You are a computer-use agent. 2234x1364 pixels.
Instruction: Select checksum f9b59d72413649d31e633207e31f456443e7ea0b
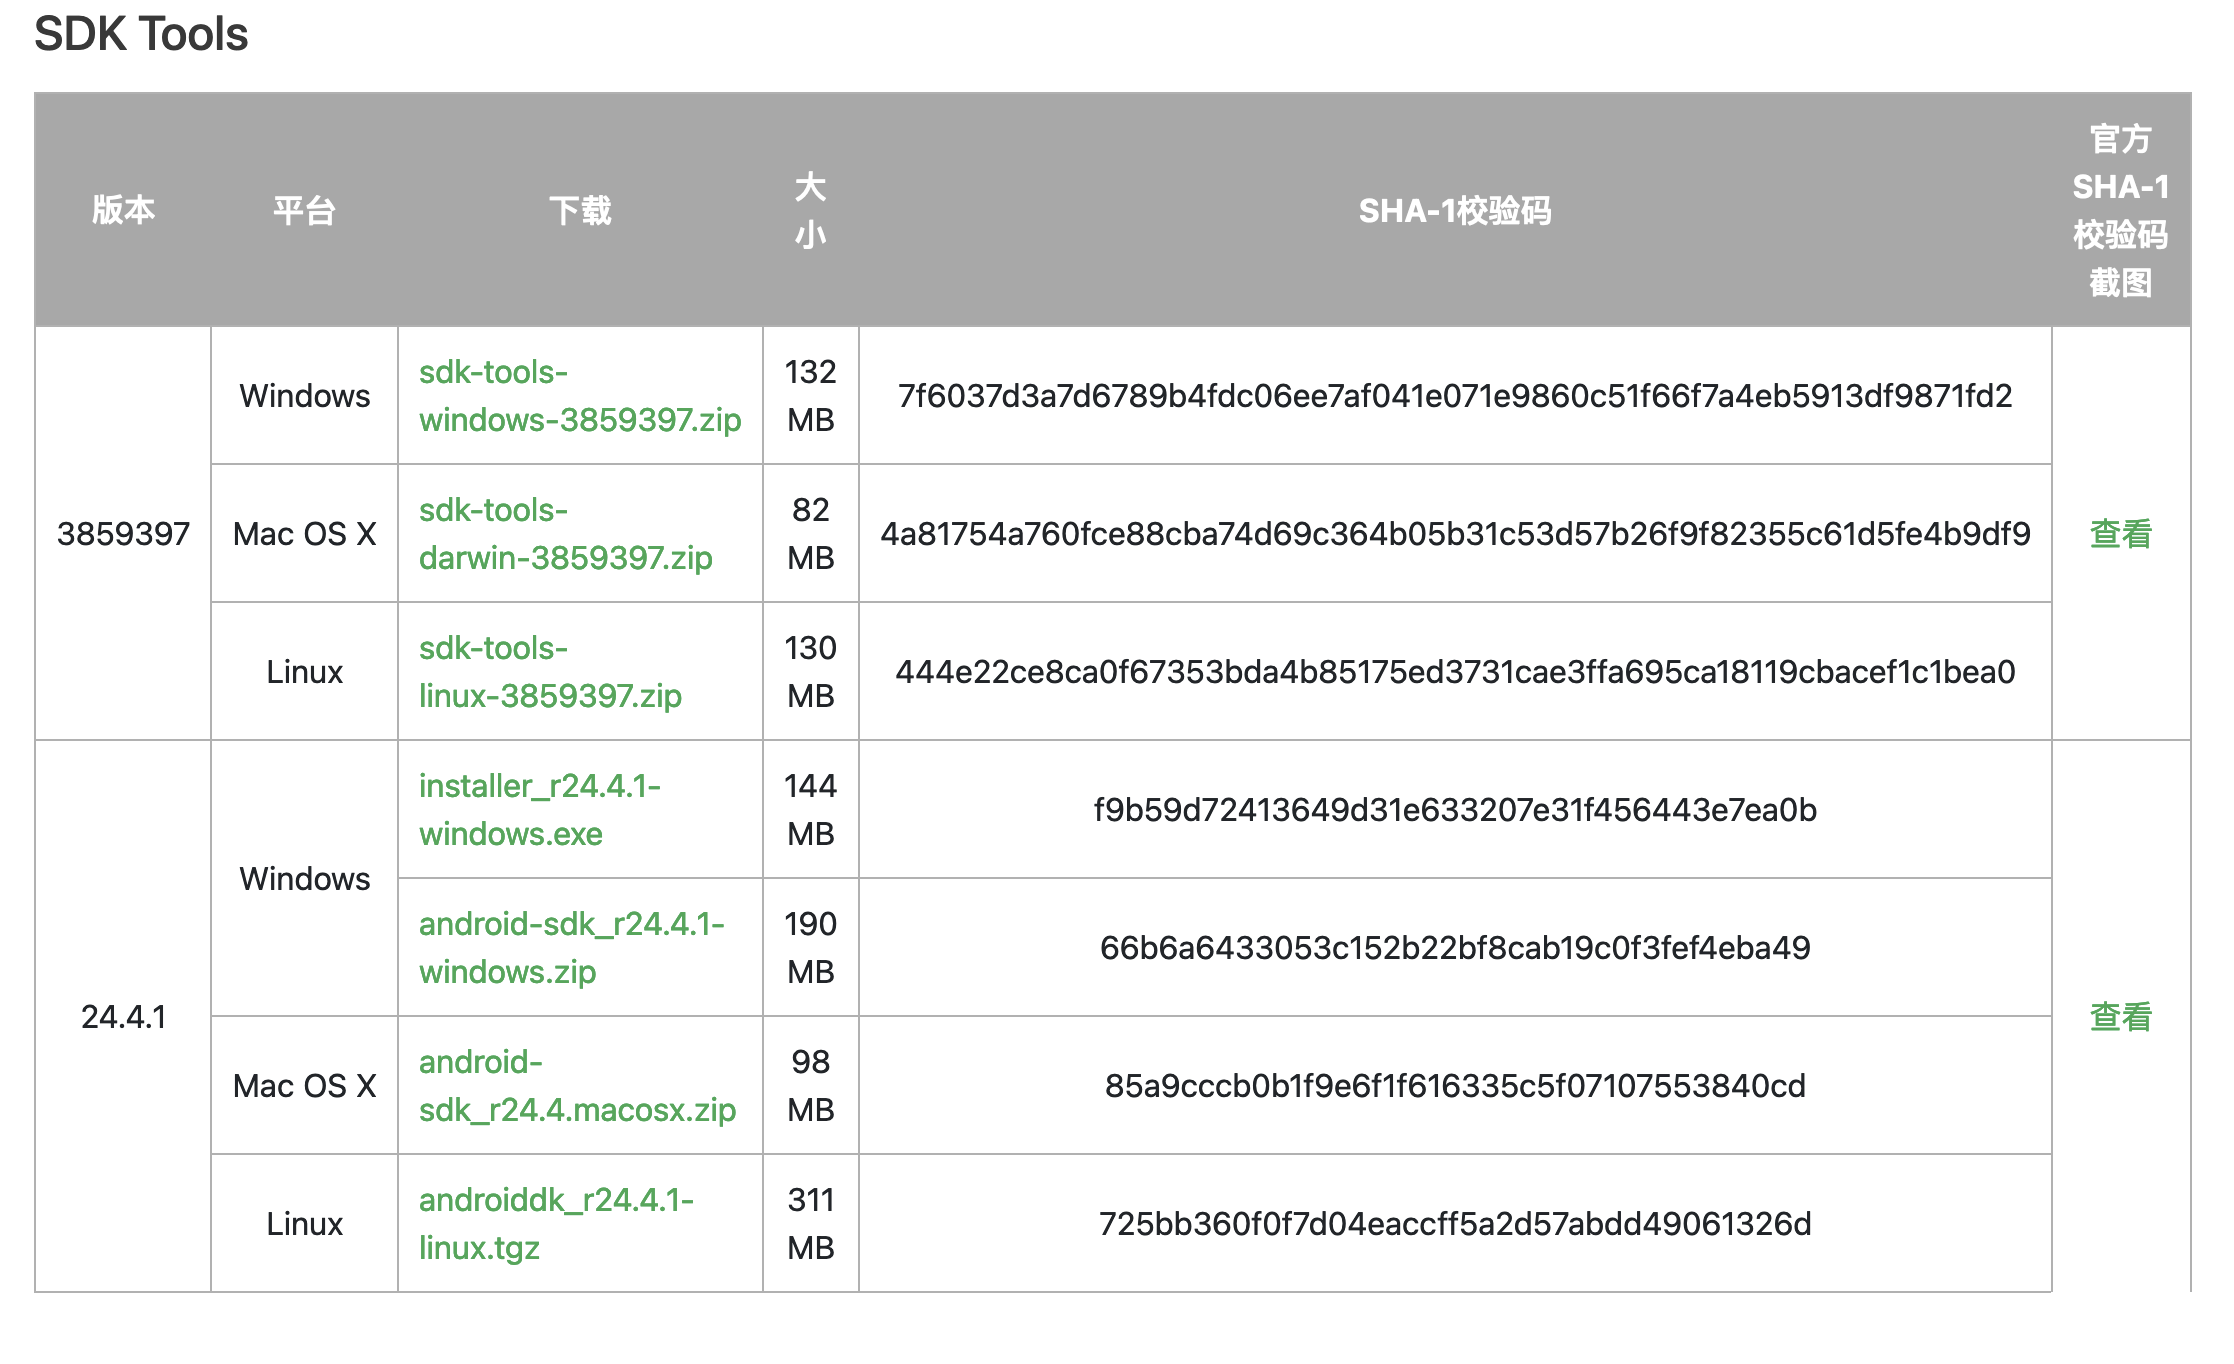[1455, 810]
